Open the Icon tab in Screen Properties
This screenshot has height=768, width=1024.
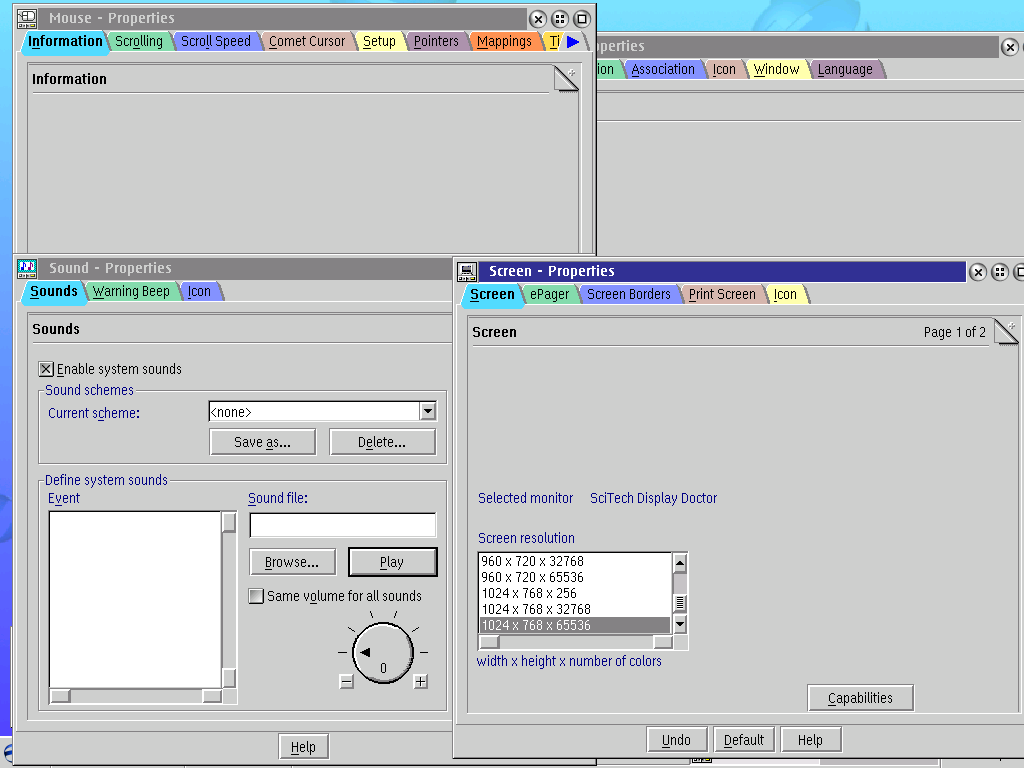tap(785, 295)
